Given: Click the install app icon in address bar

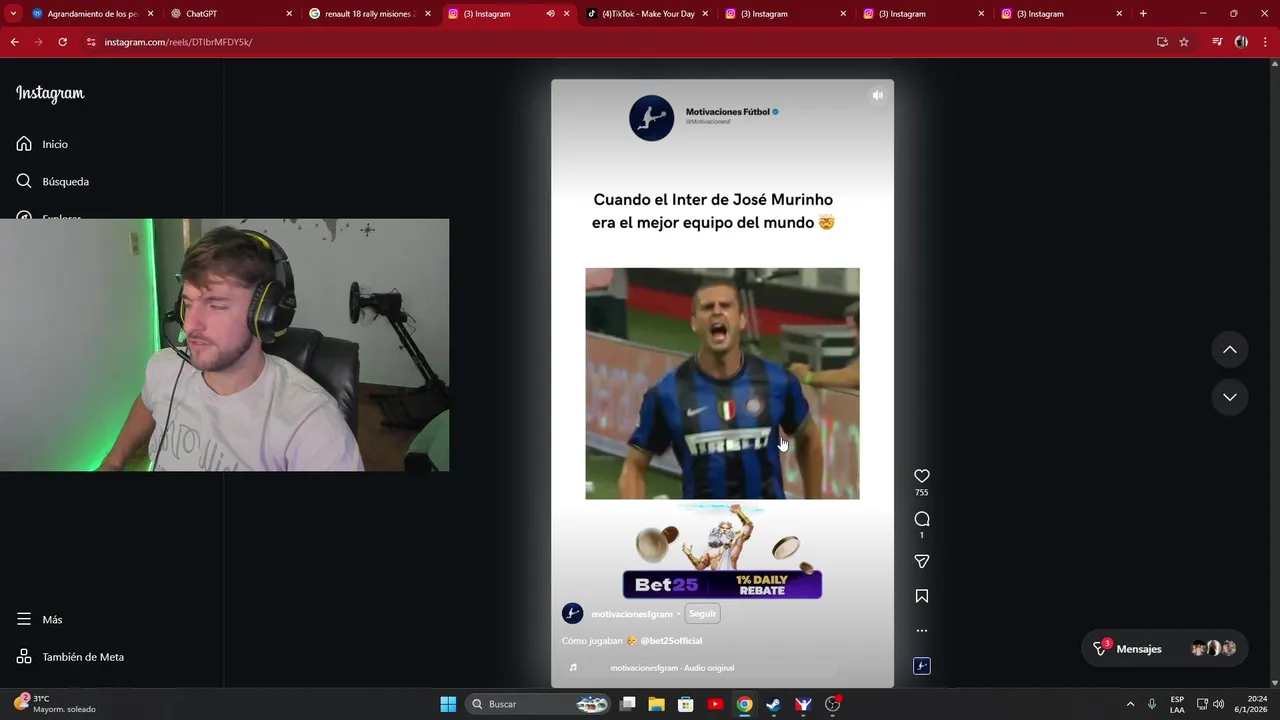Looking at the screenshot, I should tap(1162, 42).
